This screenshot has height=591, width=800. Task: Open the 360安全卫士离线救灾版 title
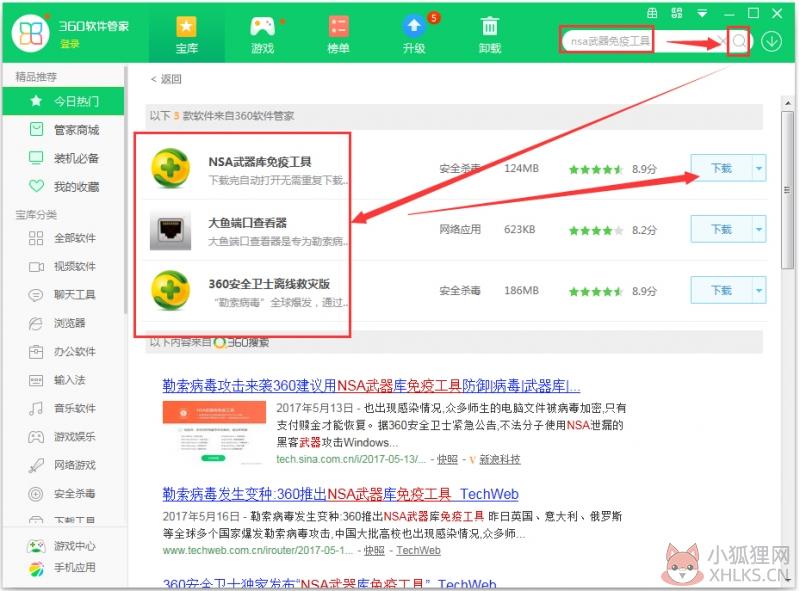[x=269, y=284]
